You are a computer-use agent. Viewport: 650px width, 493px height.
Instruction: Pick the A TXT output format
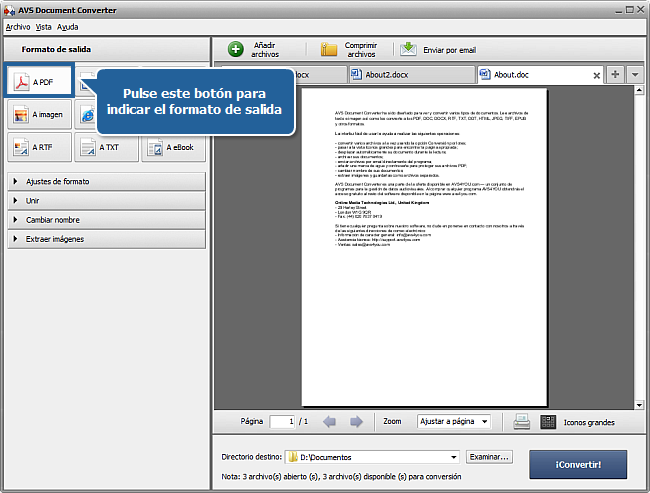point(107,147)
